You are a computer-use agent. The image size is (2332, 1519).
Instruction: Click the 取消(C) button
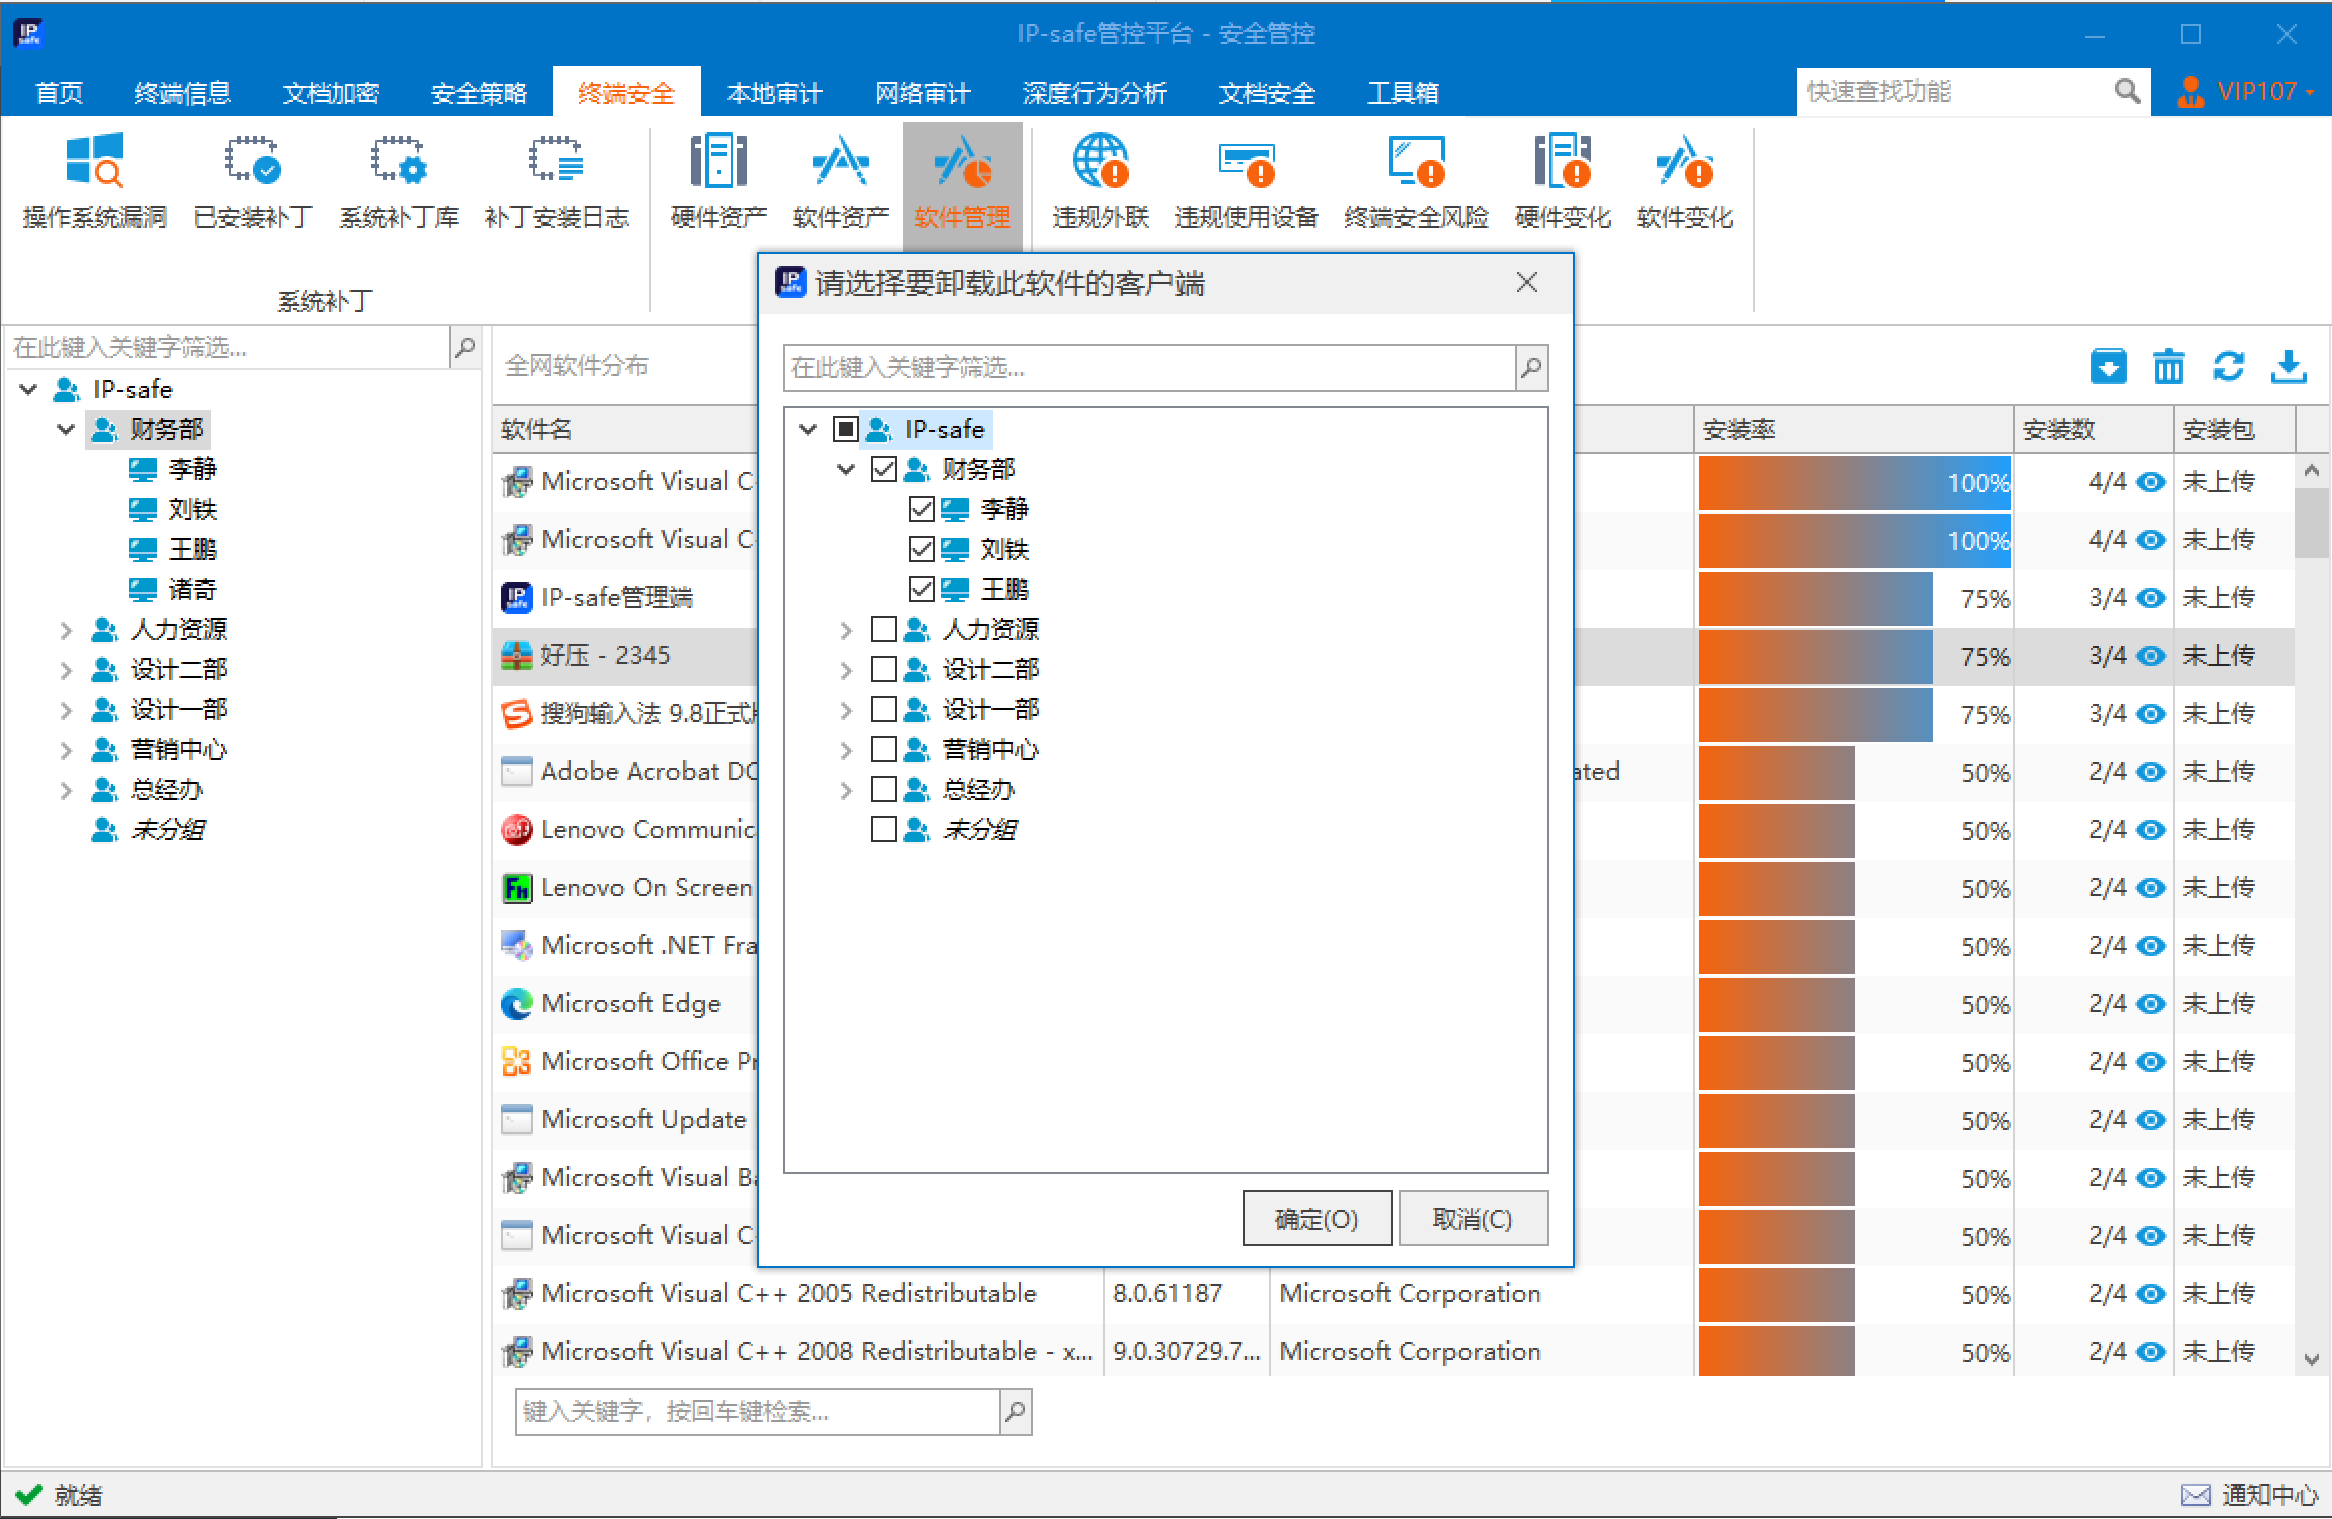pos(1472,1218)
